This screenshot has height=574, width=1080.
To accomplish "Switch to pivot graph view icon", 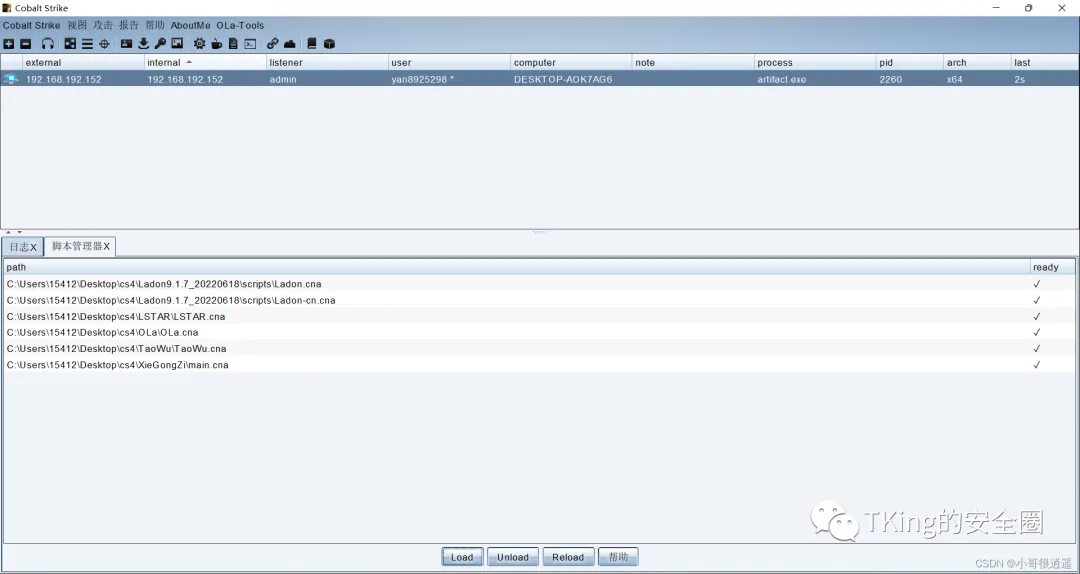I will tap(70, 44).
